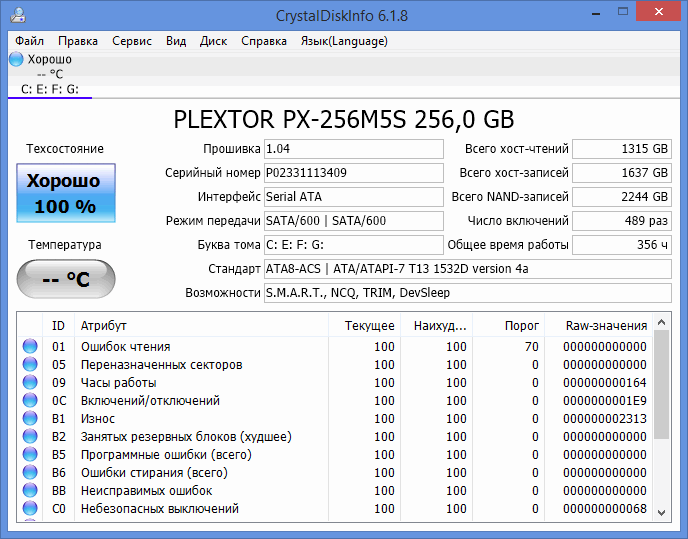Screen dimensions: 688x539
Task: Select the Включений/отключений attribute row
Action: pyautogui.click(x=335, y=400)
